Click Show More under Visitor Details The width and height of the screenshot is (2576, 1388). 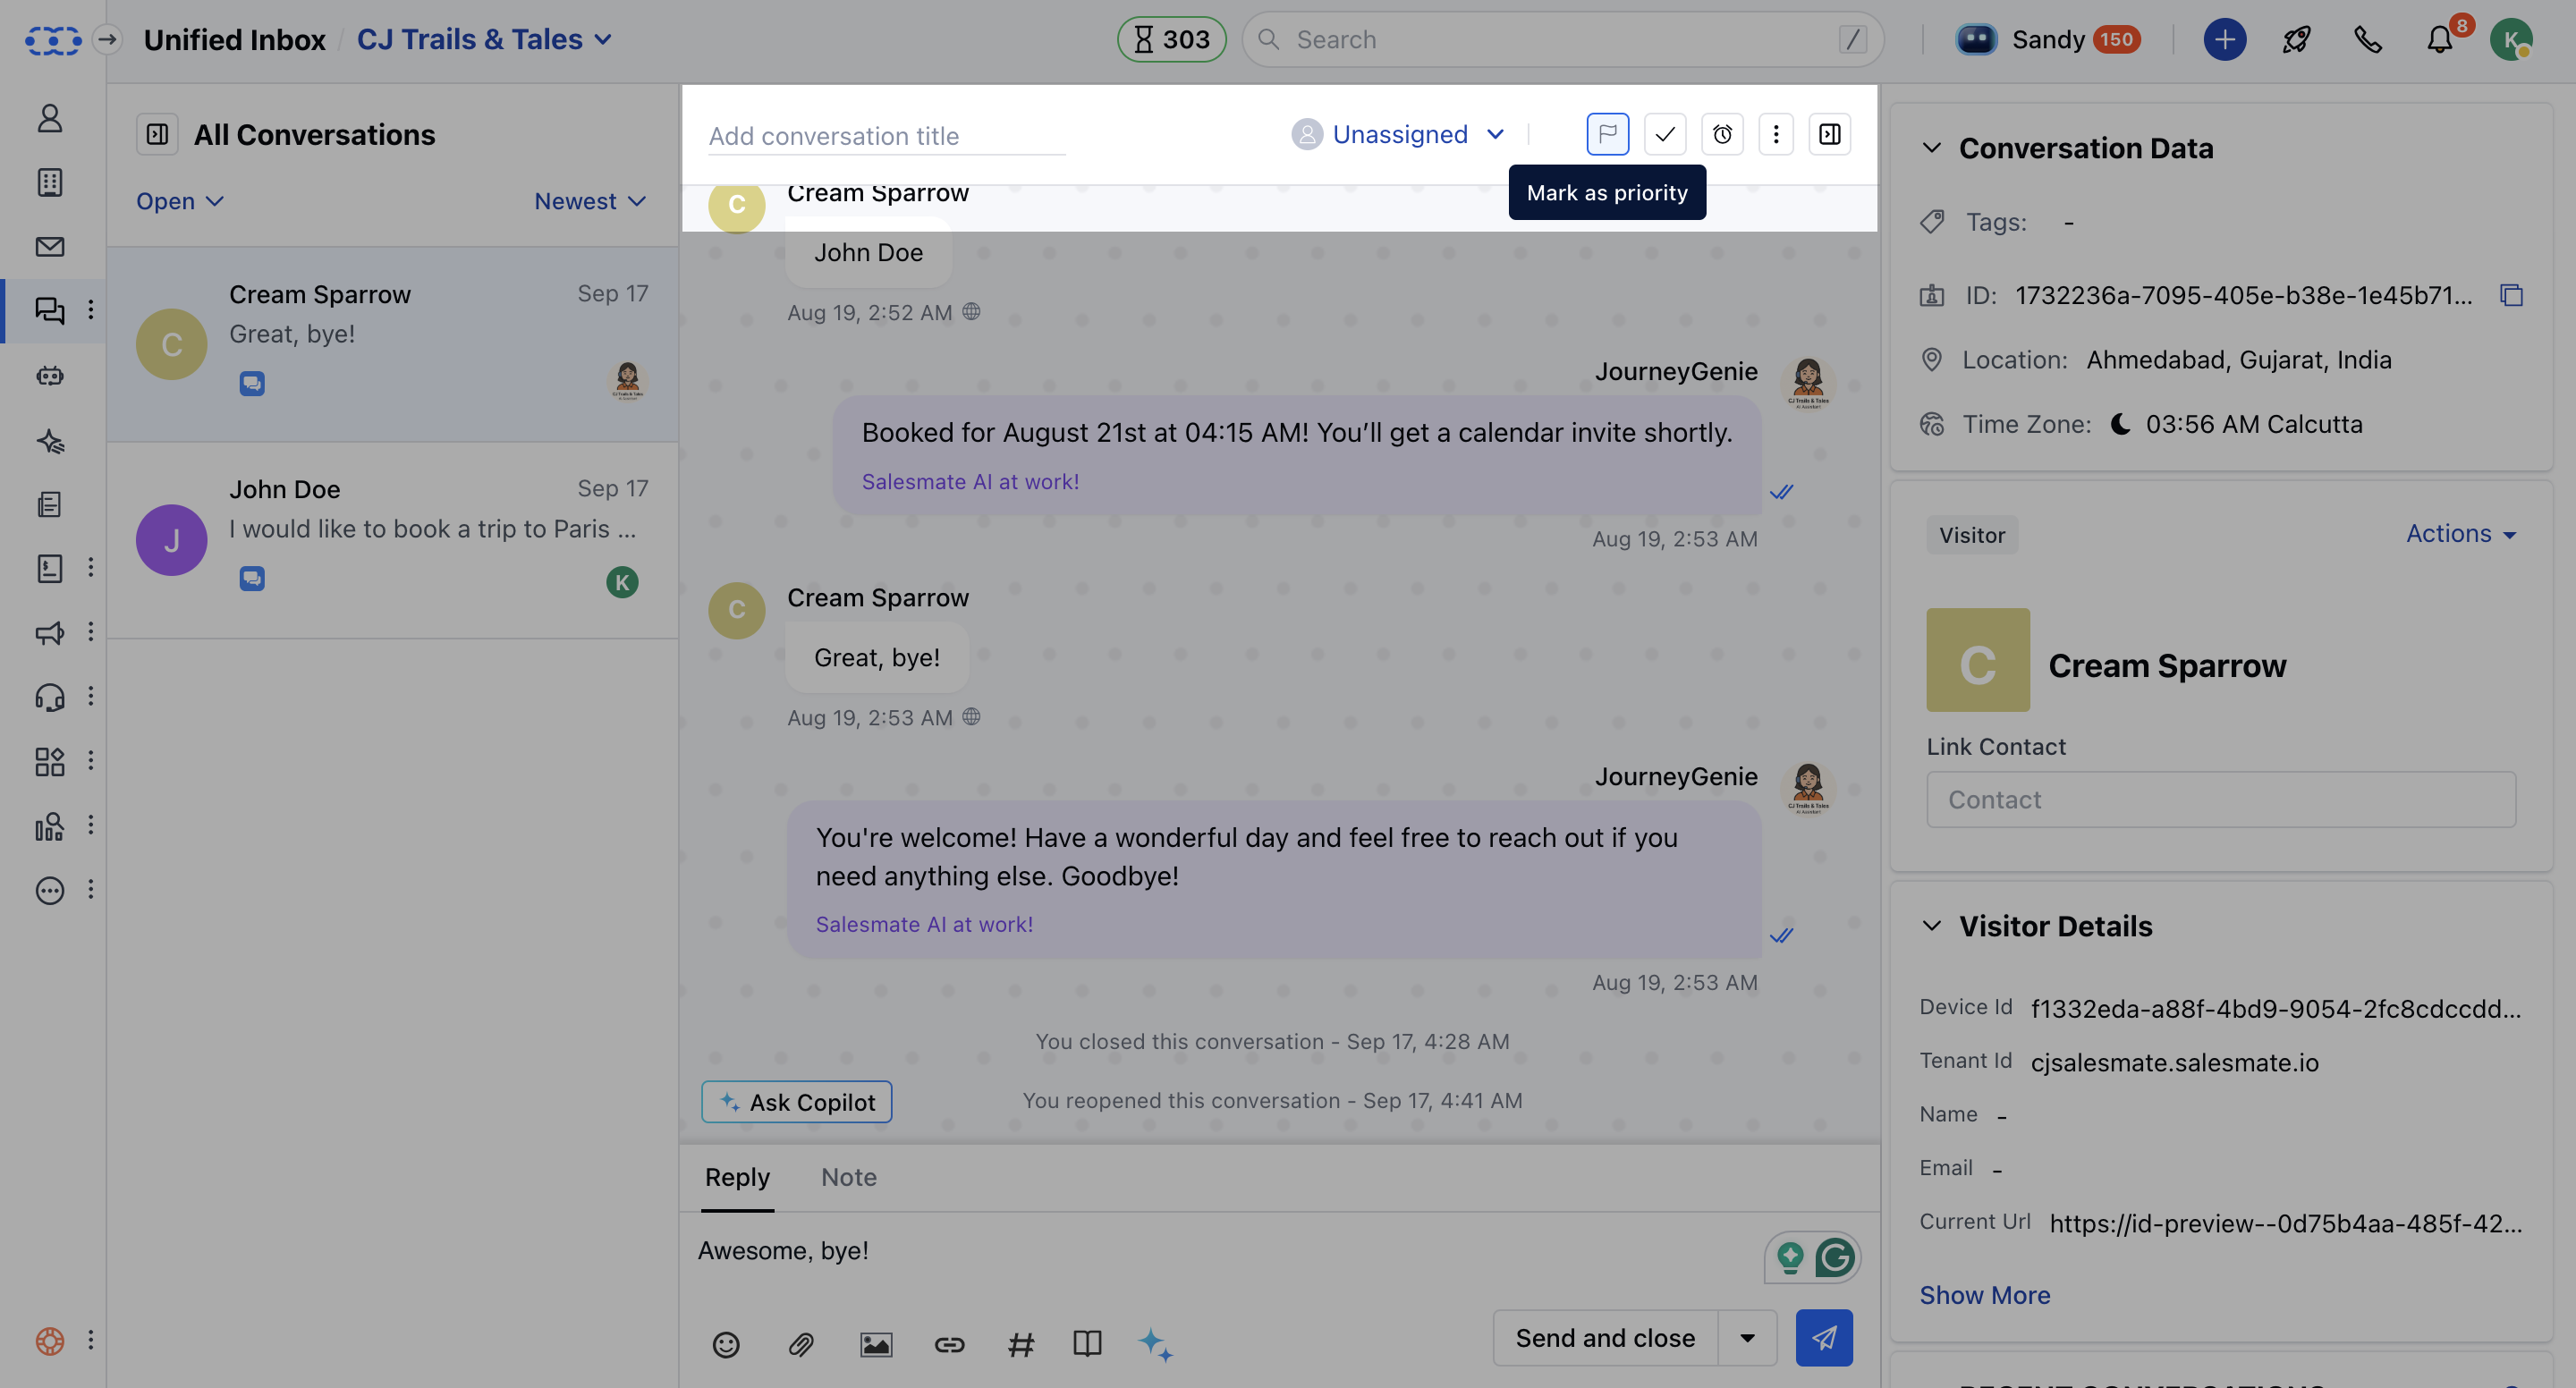point(1984,1294)
